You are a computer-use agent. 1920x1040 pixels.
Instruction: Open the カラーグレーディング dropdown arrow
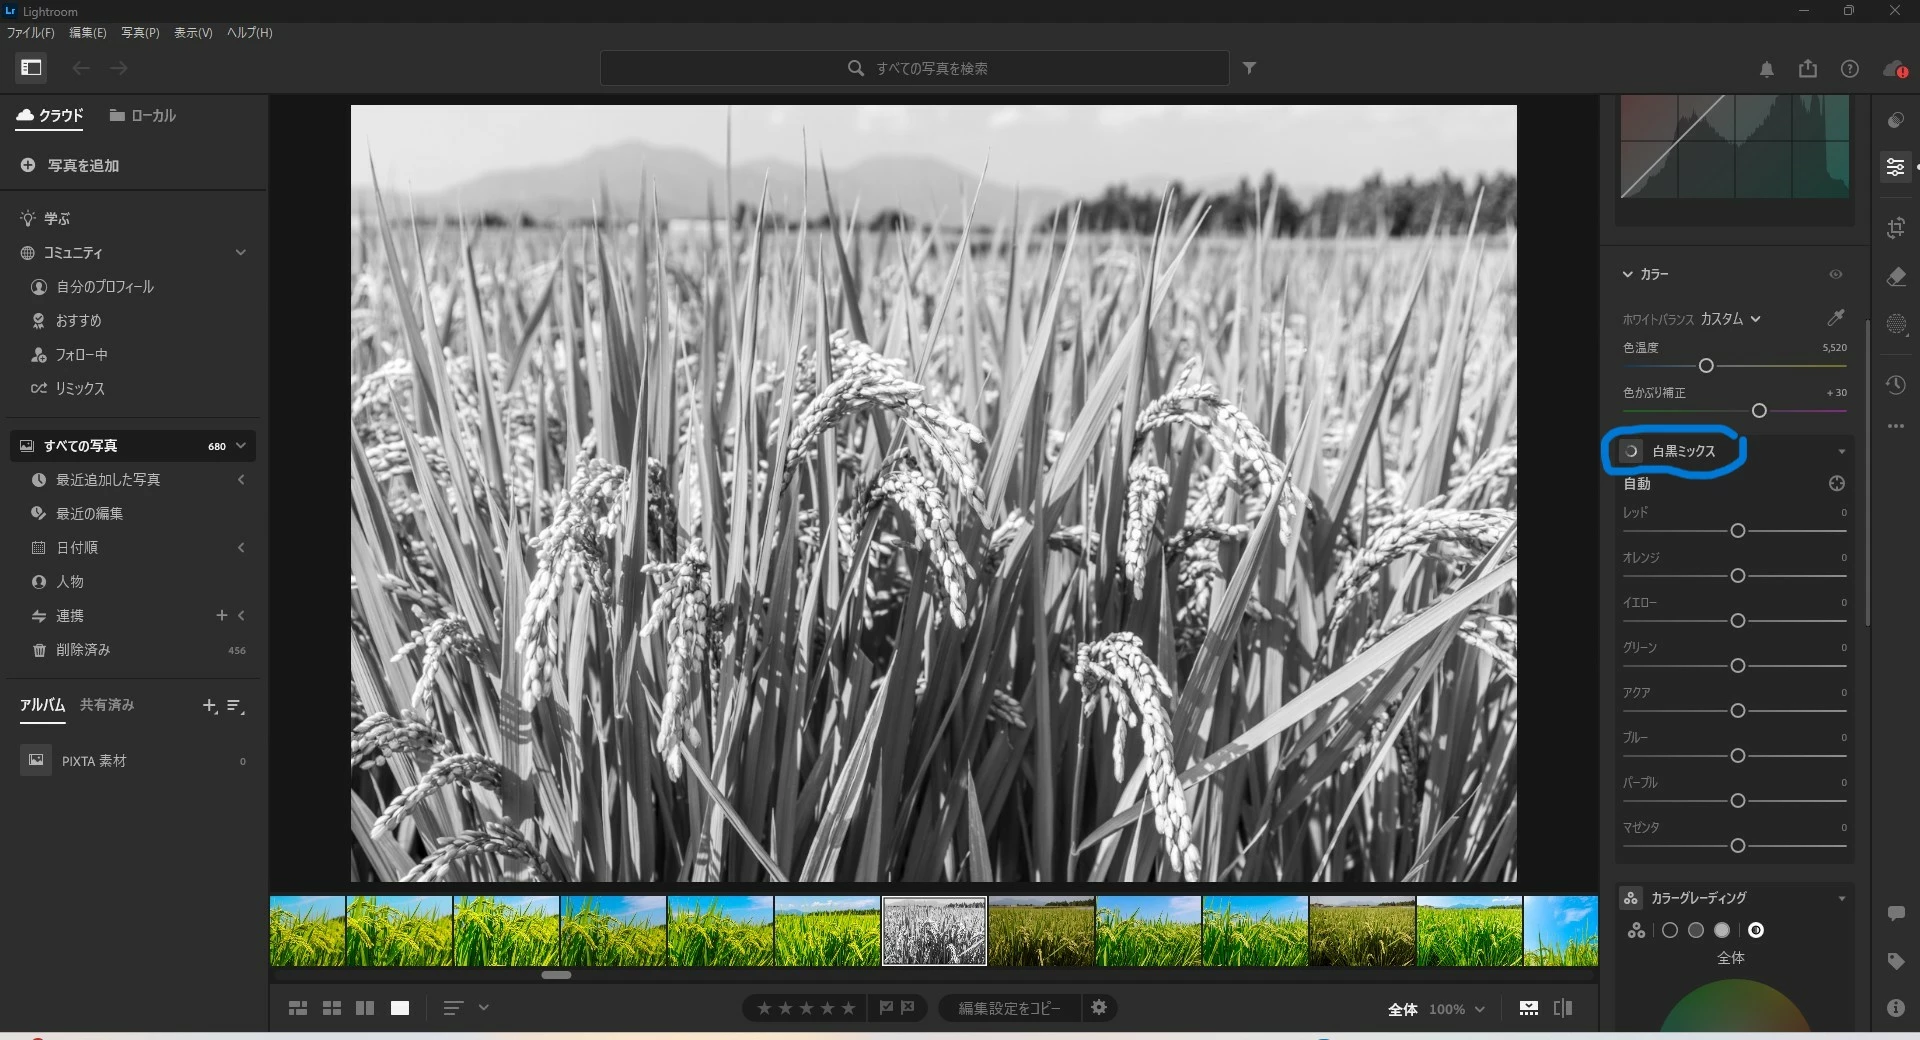click(1842, 899)
